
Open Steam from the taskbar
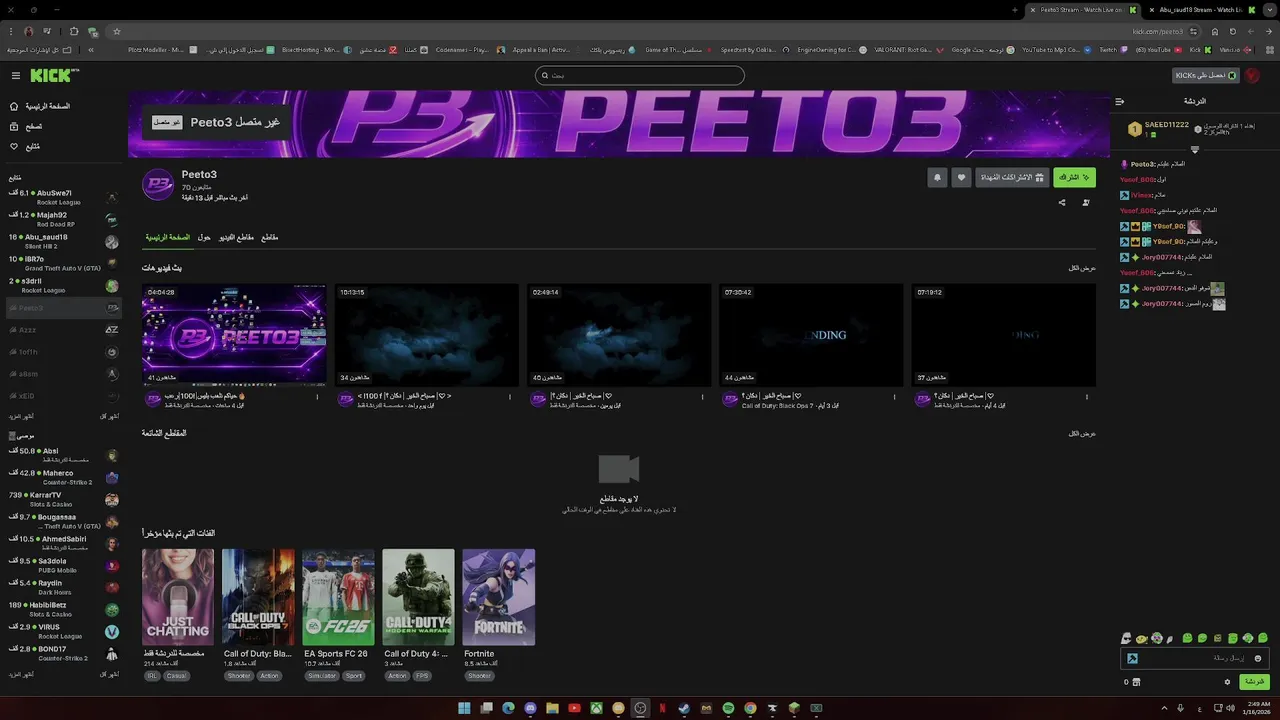pyautogui.click(x=684, y=708)
